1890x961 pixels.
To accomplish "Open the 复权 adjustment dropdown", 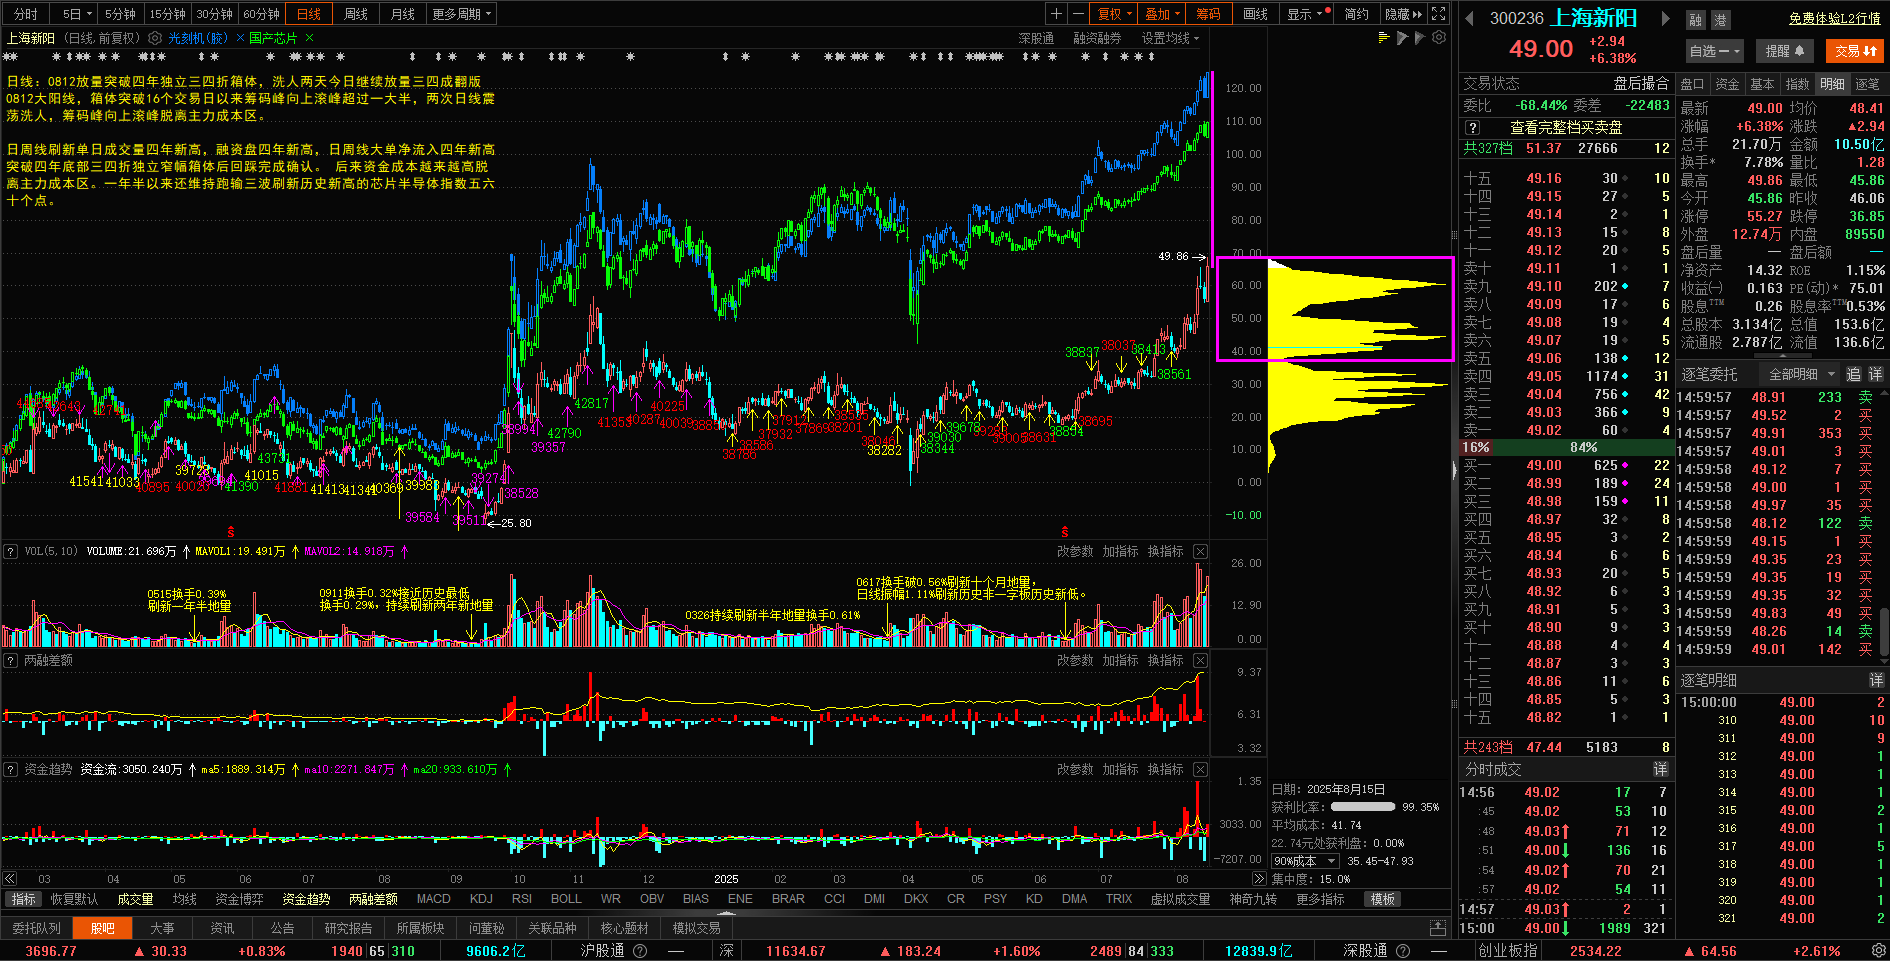I will (1115, 14).
